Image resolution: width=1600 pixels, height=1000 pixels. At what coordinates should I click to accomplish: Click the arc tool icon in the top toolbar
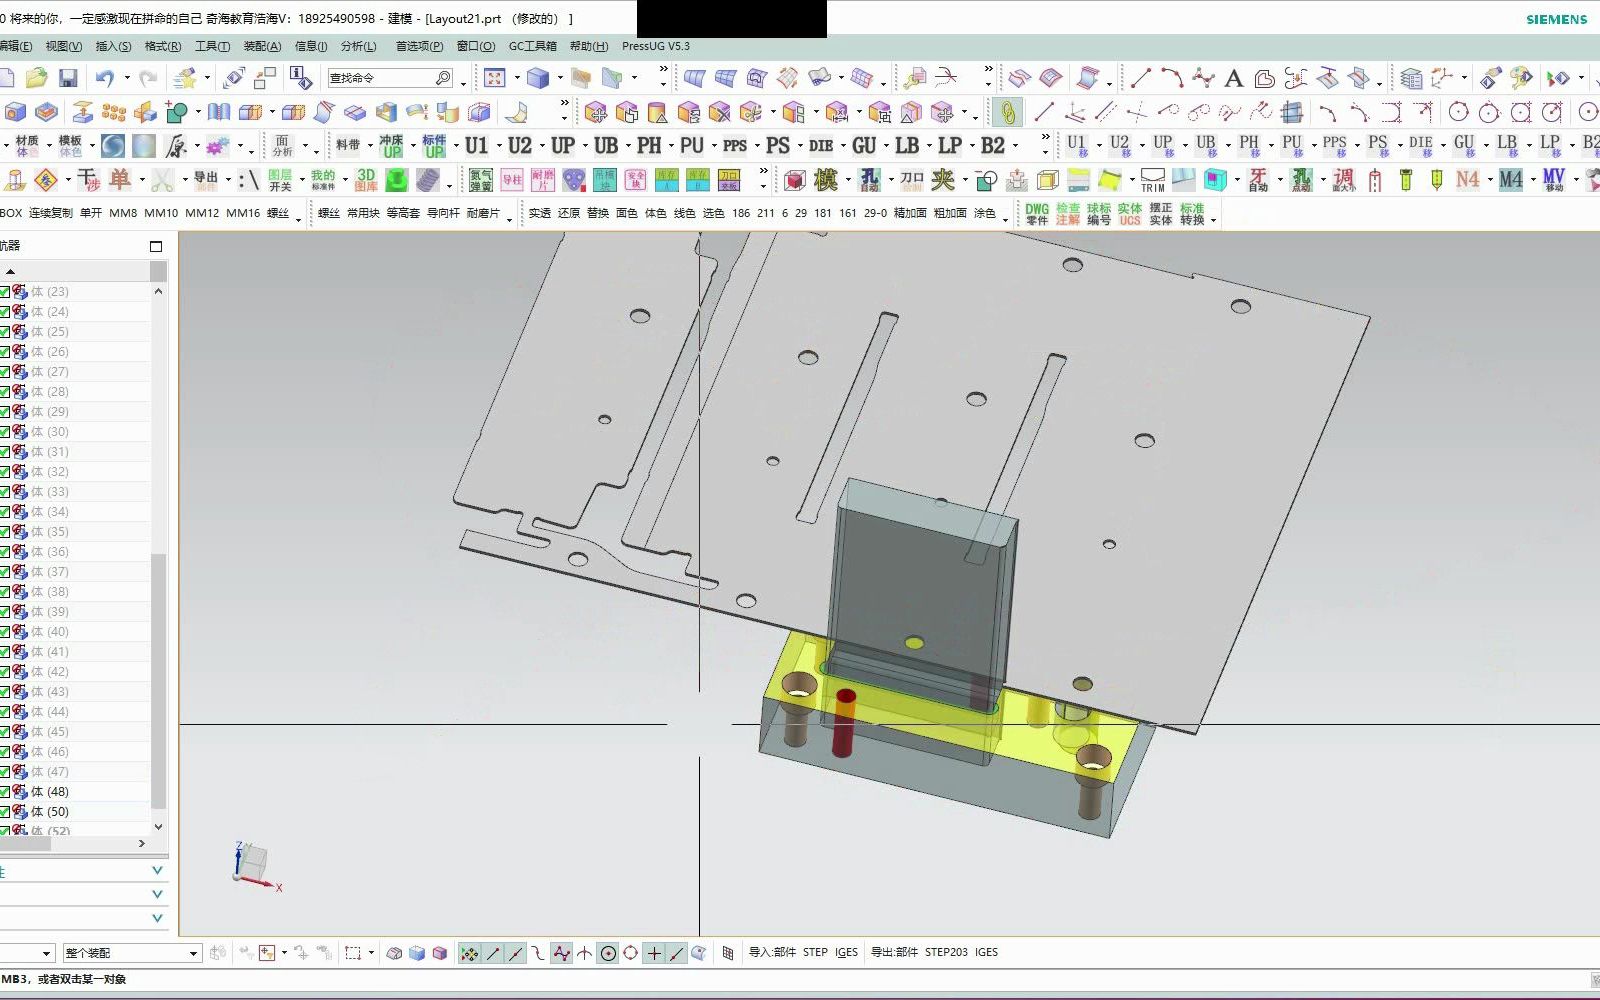click(x=1172, y=78)
